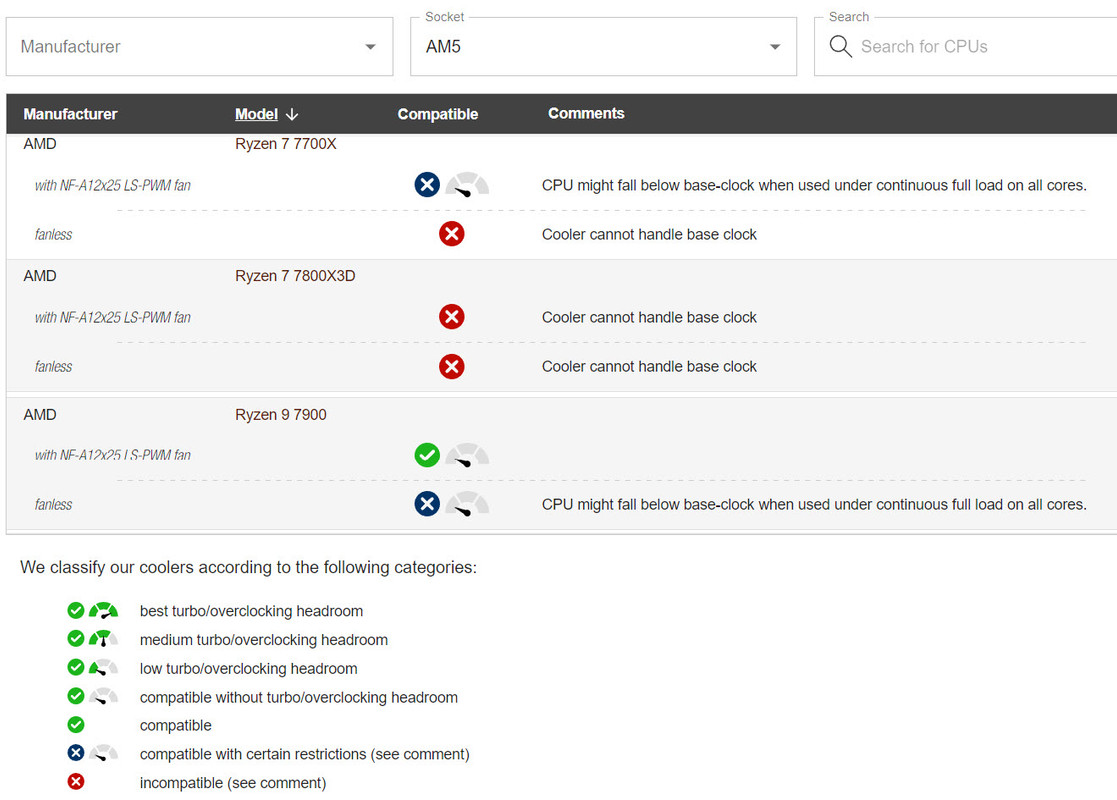Click 7700X fanless 'Cooler cannot handle base clock'

pyautogui.click(x=649, y=234)
